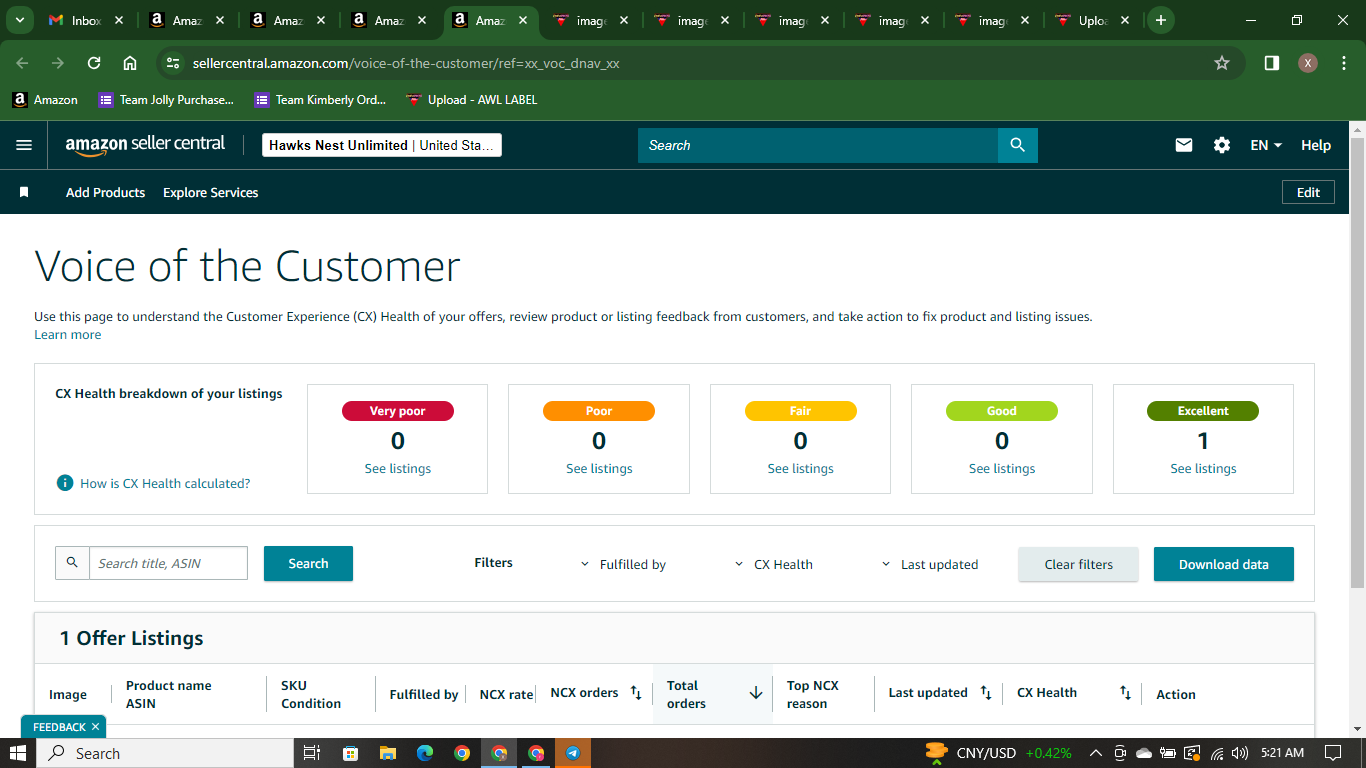The height and width of the screenshot is (768, 1366).
Task: Click Download data button
Action: click(x=1223, y=564)
